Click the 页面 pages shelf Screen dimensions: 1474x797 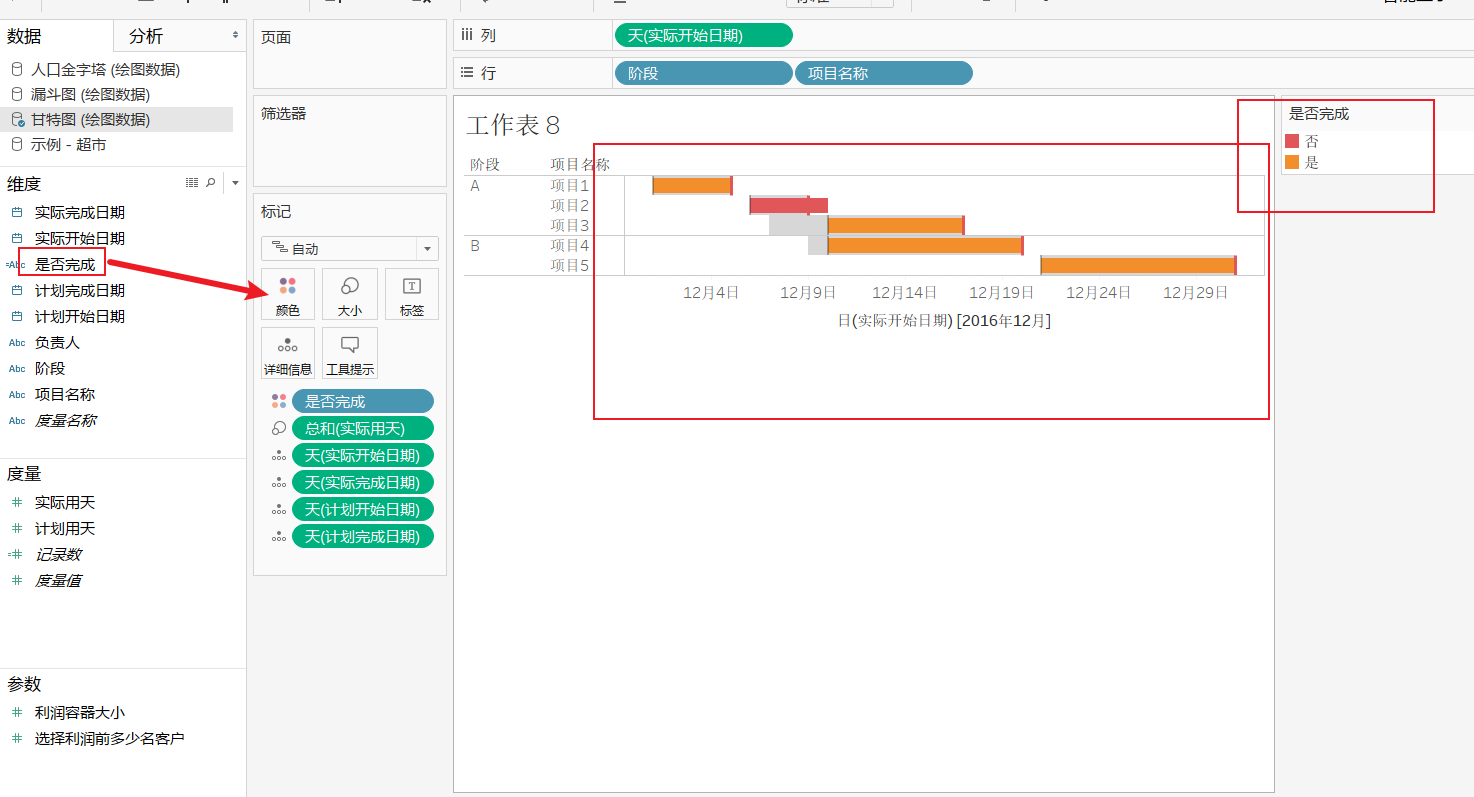click(350, 54)
